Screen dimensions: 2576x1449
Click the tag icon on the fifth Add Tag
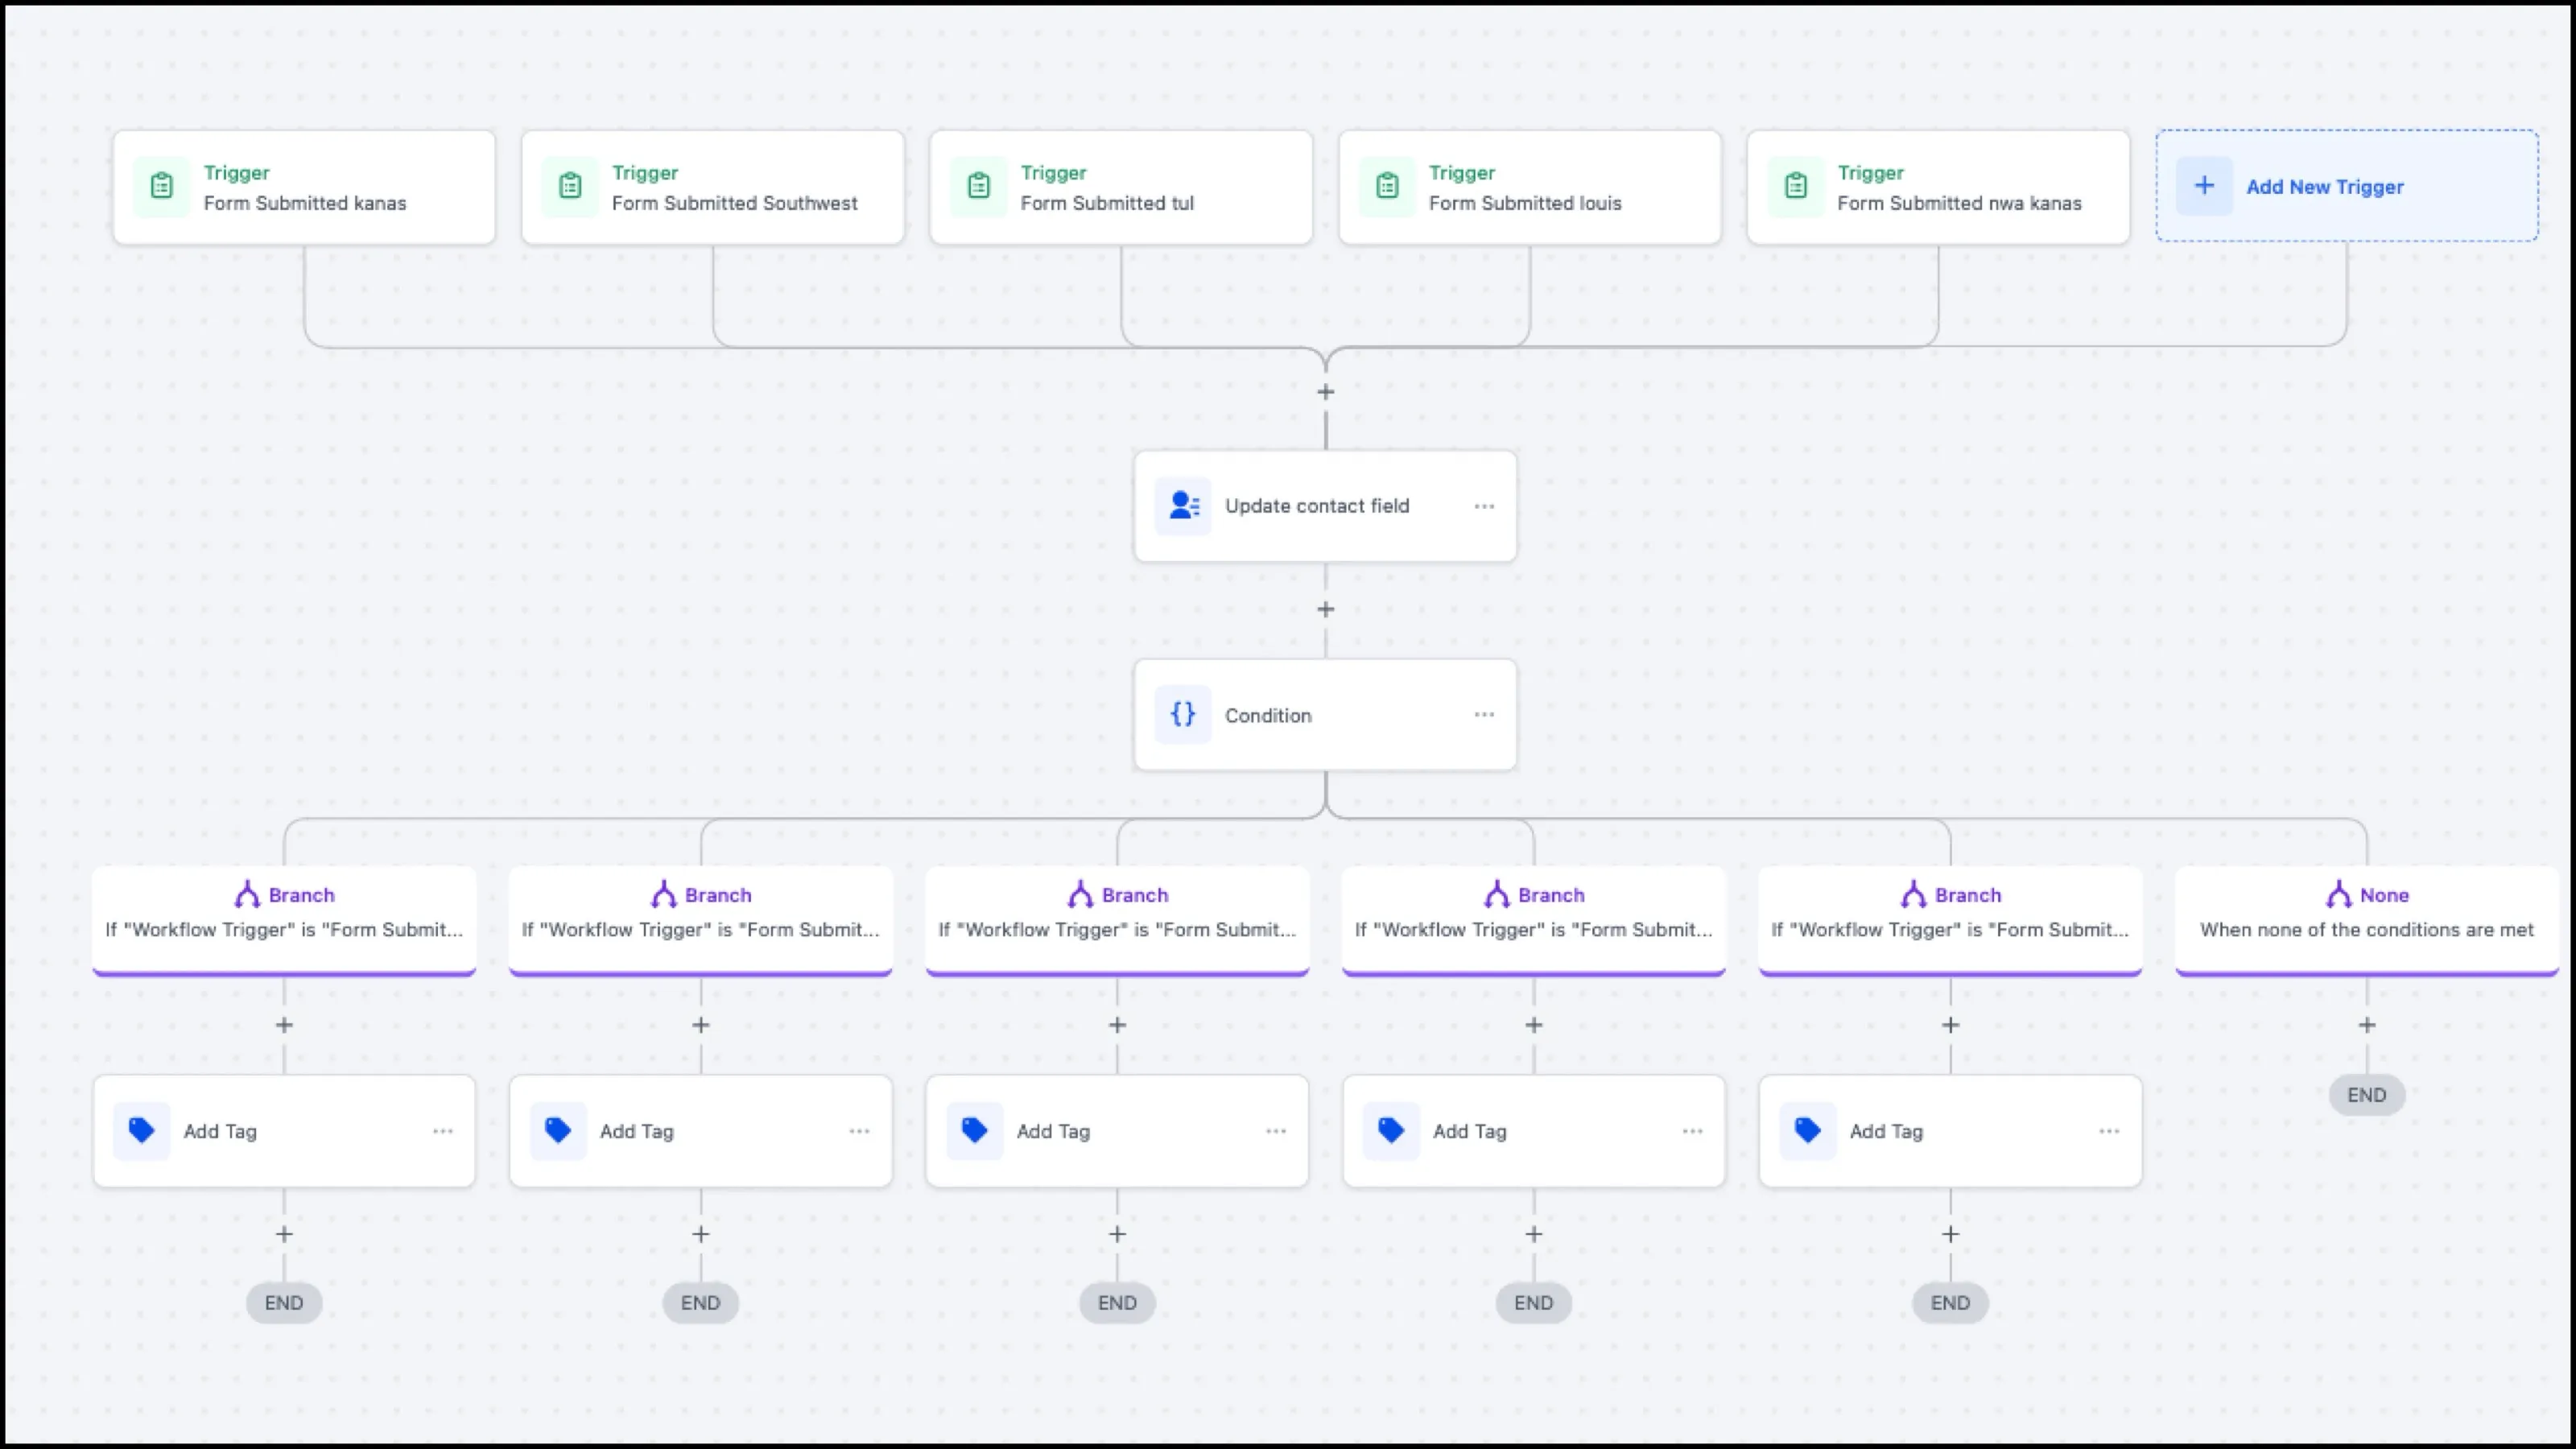coord(1808,1131)
